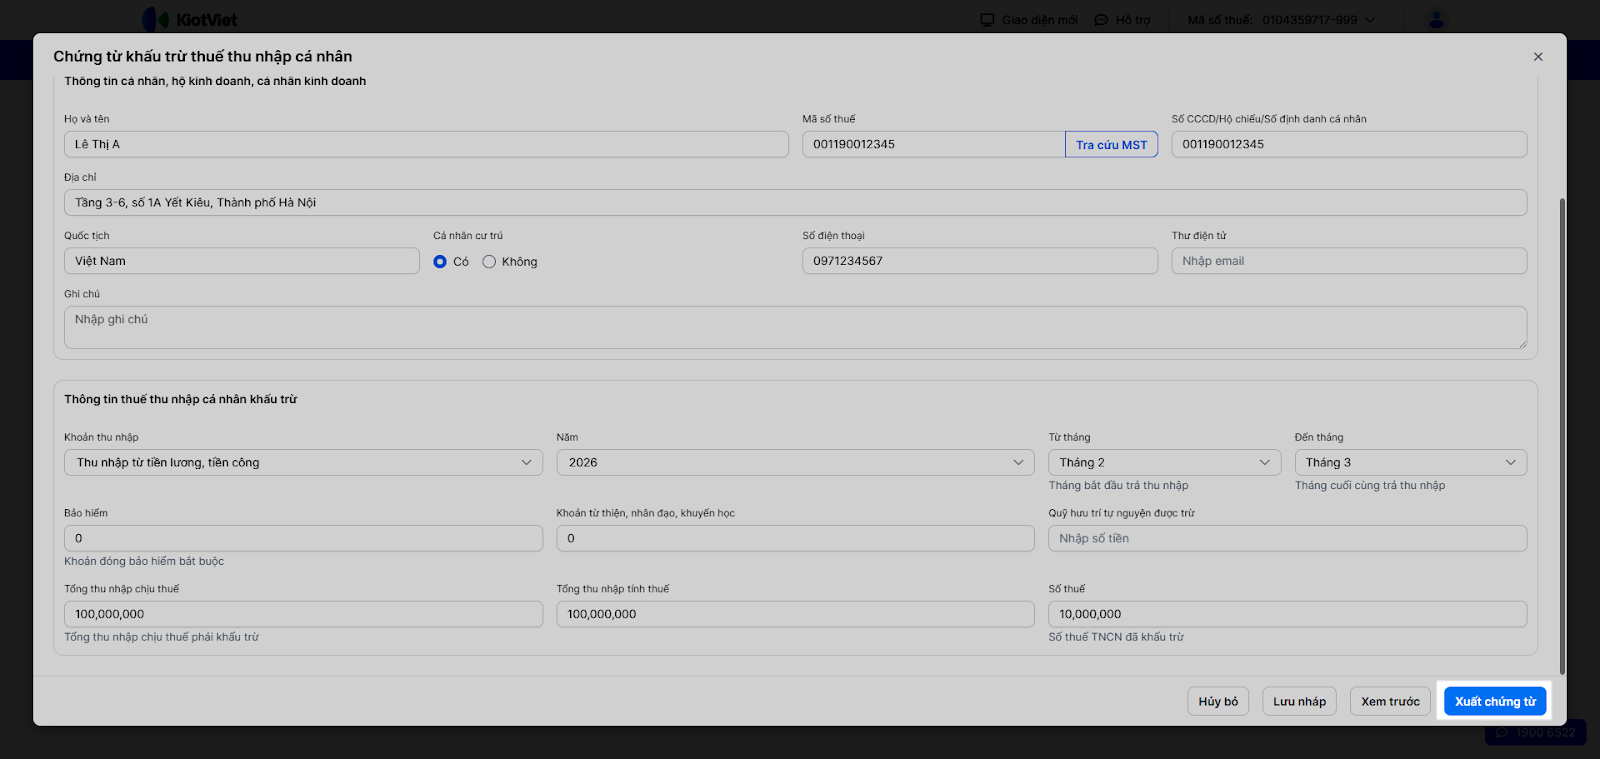Open the Đến tháng dropdown
This screenshot has height=759, width=1600.
point(1410,463)
